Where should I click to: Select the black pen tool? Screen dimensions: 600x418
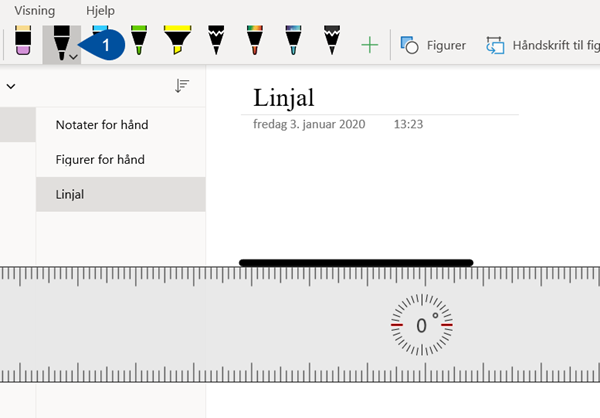pos(61,43)
